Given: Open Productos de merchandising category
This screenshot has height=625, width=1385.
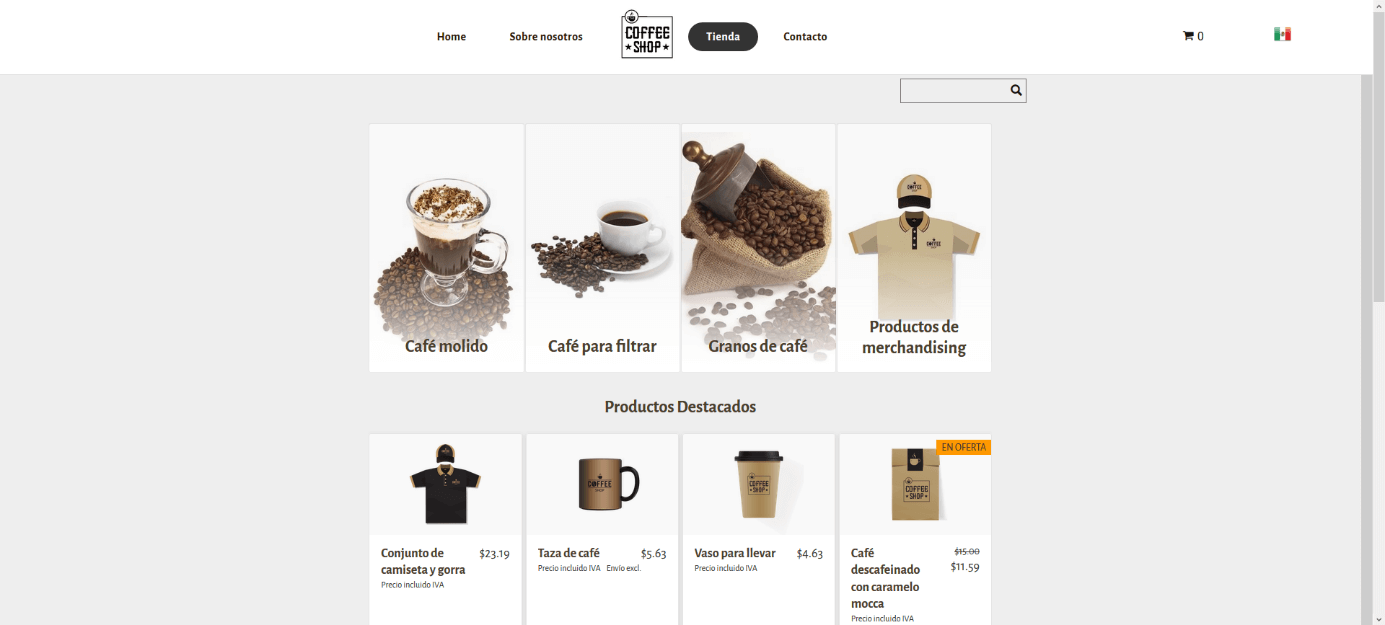Looking at the screenshot, I should coord(914,248).
